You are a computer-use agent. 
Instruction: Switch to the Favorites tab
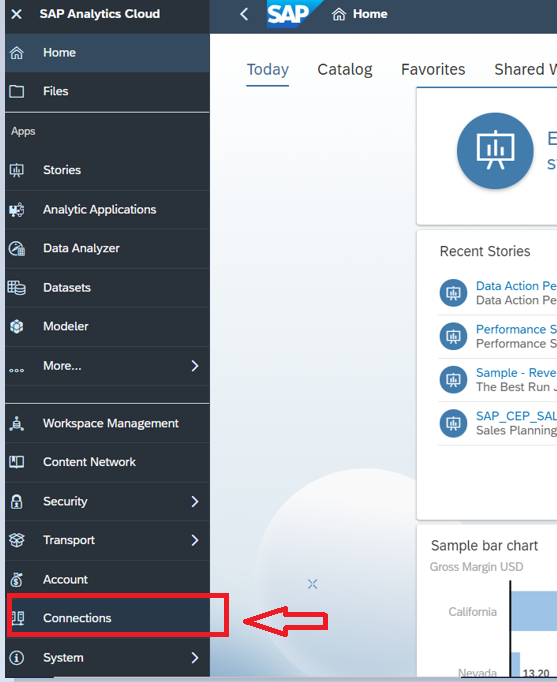point(433,70)
